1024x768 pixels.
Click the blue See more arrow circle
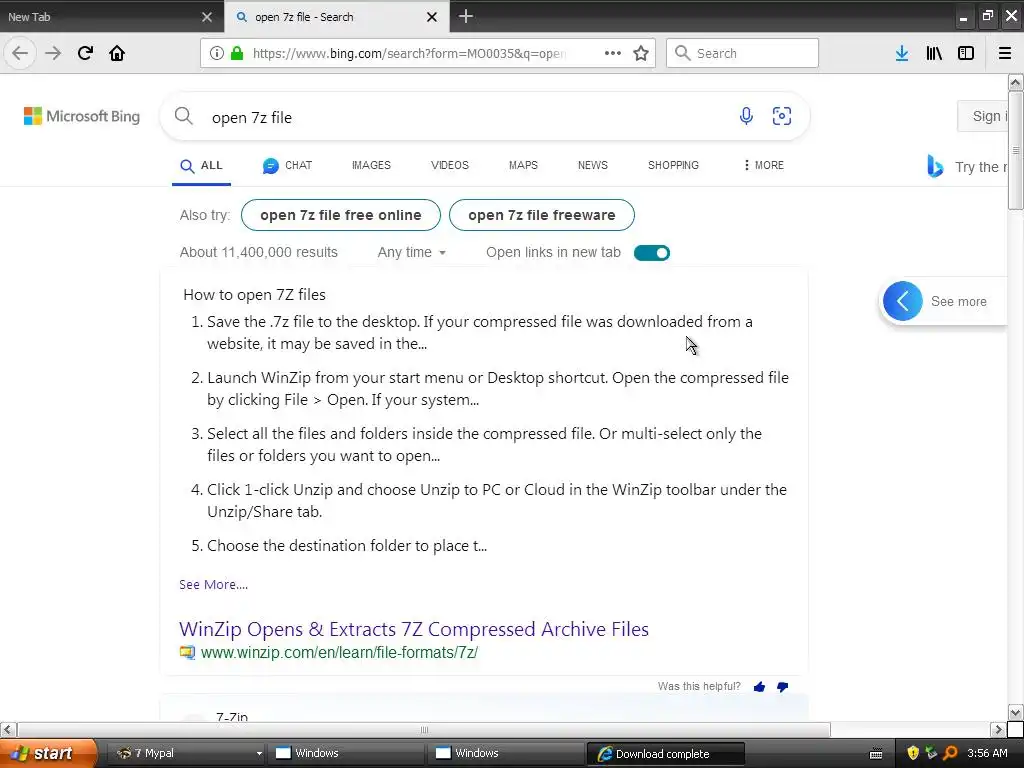pyautogui.click(x=903, y=301)
